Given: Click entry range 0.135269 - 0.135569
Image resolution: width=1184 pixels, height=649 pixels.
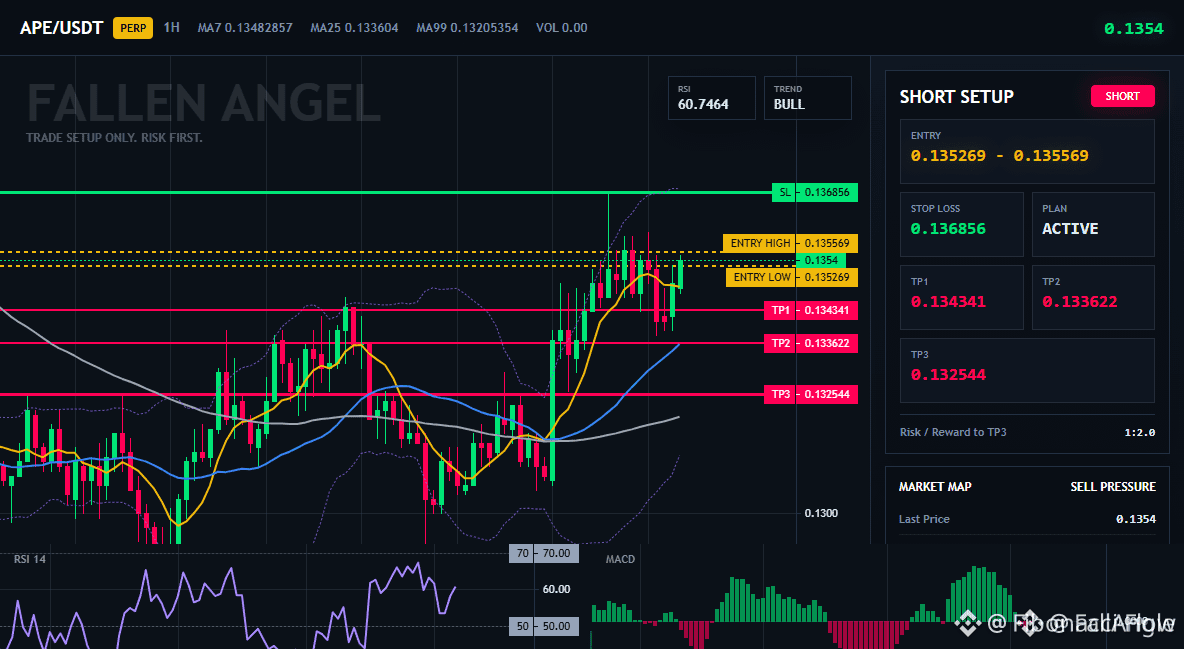Looking at the screenshot, I should click(x=1000, y=156).
